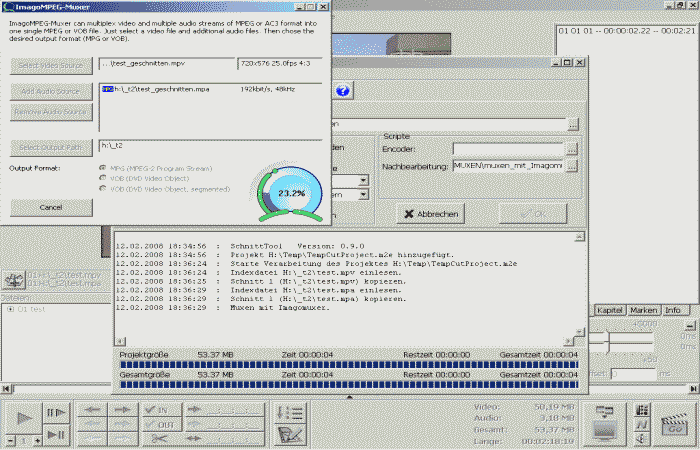Click the blue help question mark icon
The height and width of the screenshot is (450, 700).
(x=342, y=91)
